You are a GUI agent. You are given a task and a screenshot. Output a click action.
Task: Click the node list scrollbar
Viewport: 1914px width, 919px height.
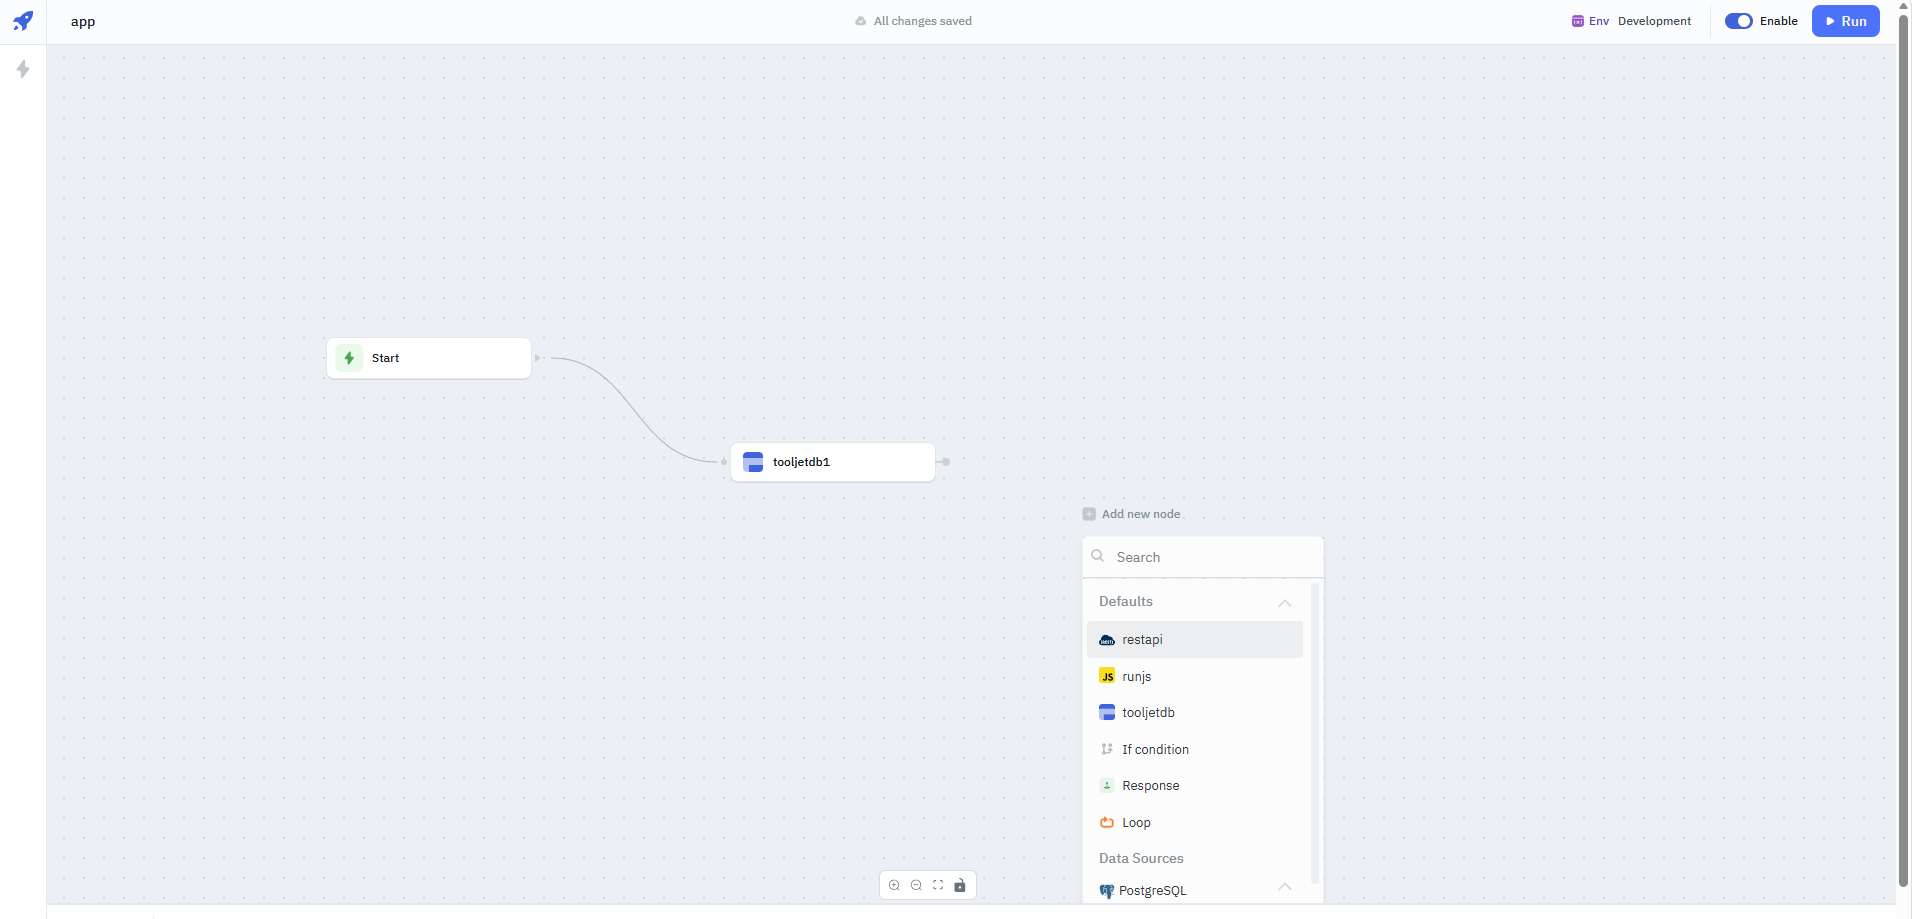click(1315, 734)
